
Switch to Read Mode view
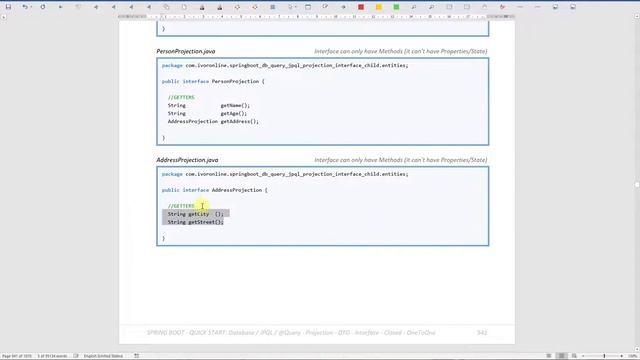point(549,356)
